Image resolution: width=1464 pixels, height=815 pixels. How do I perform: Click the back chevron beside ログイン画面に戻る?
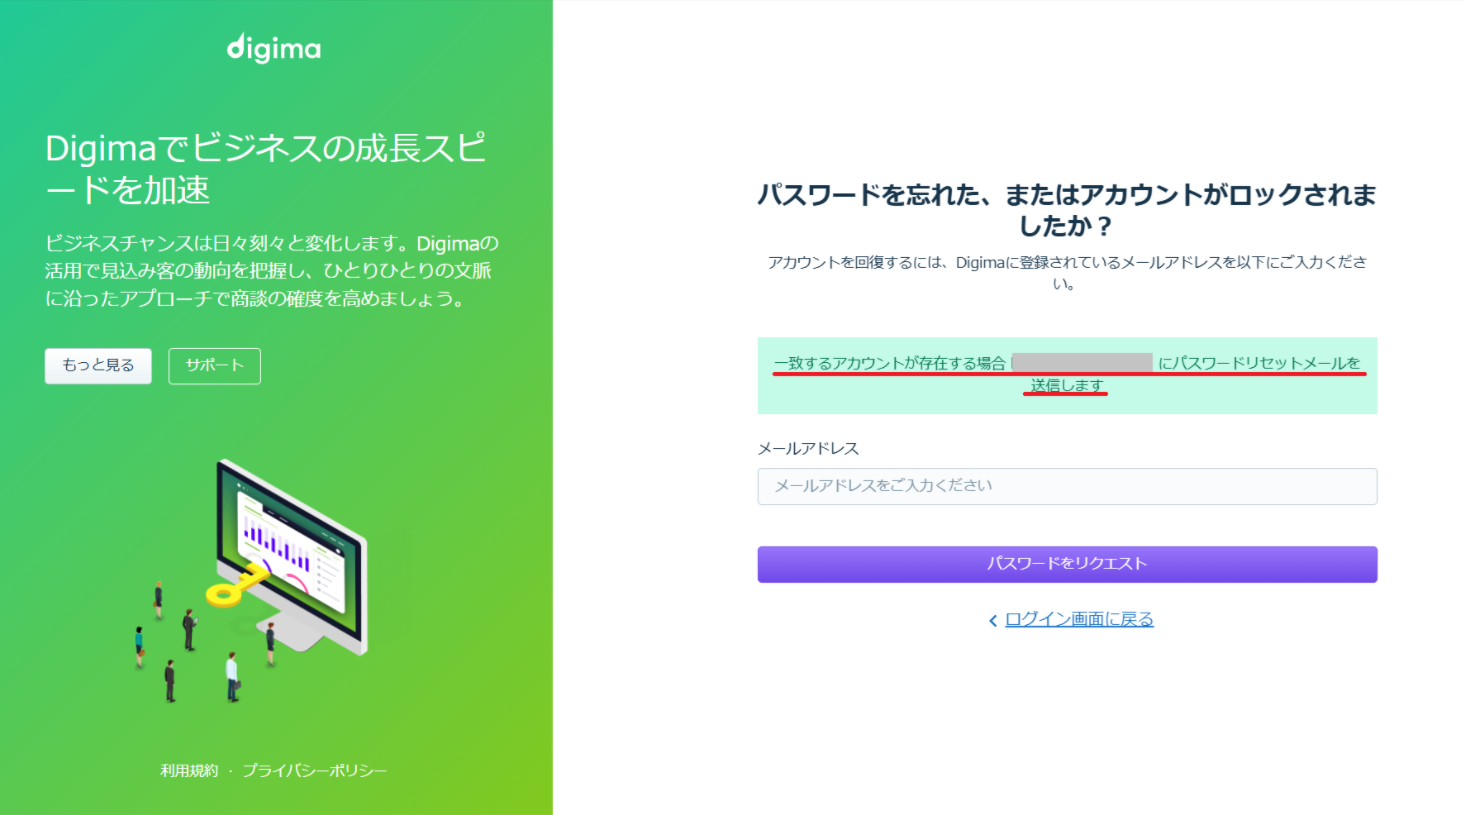coord(993,620)
